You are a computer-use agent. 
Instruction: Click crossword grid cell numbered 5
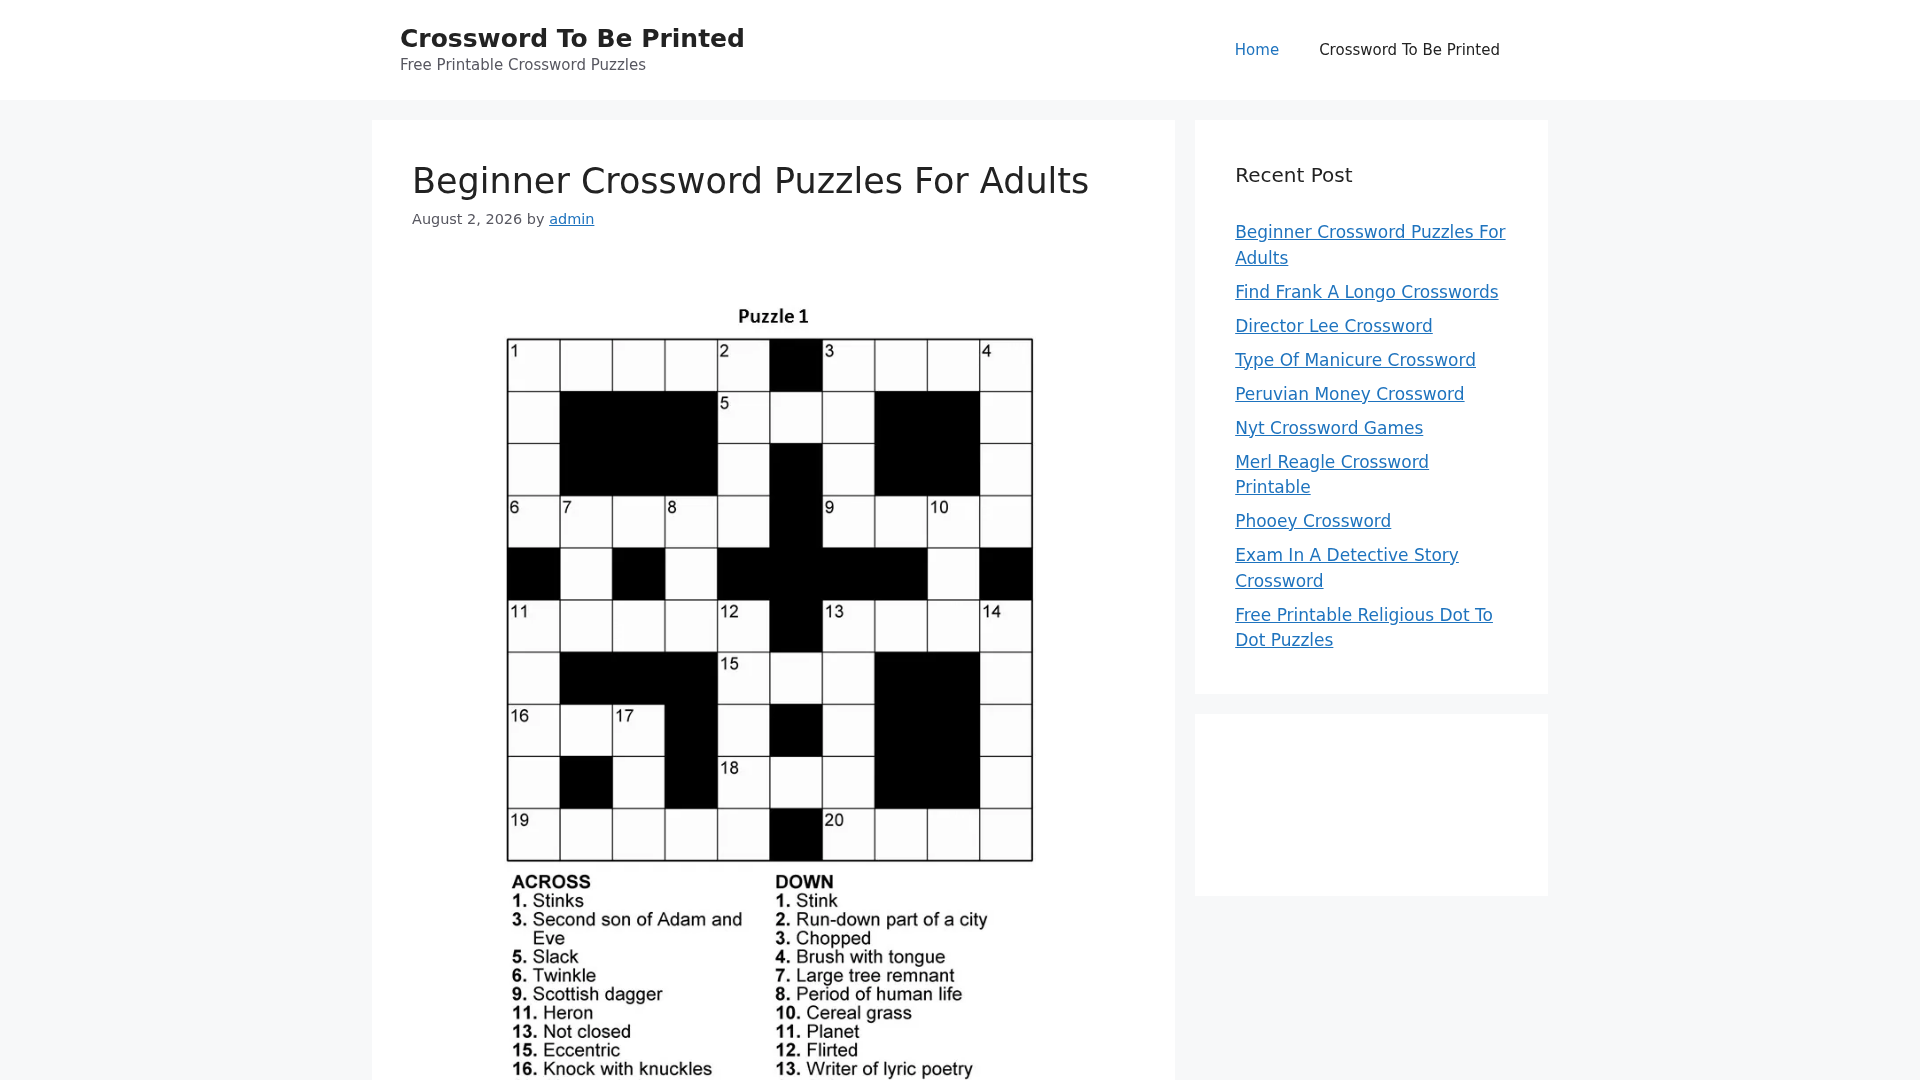[743, 417]
